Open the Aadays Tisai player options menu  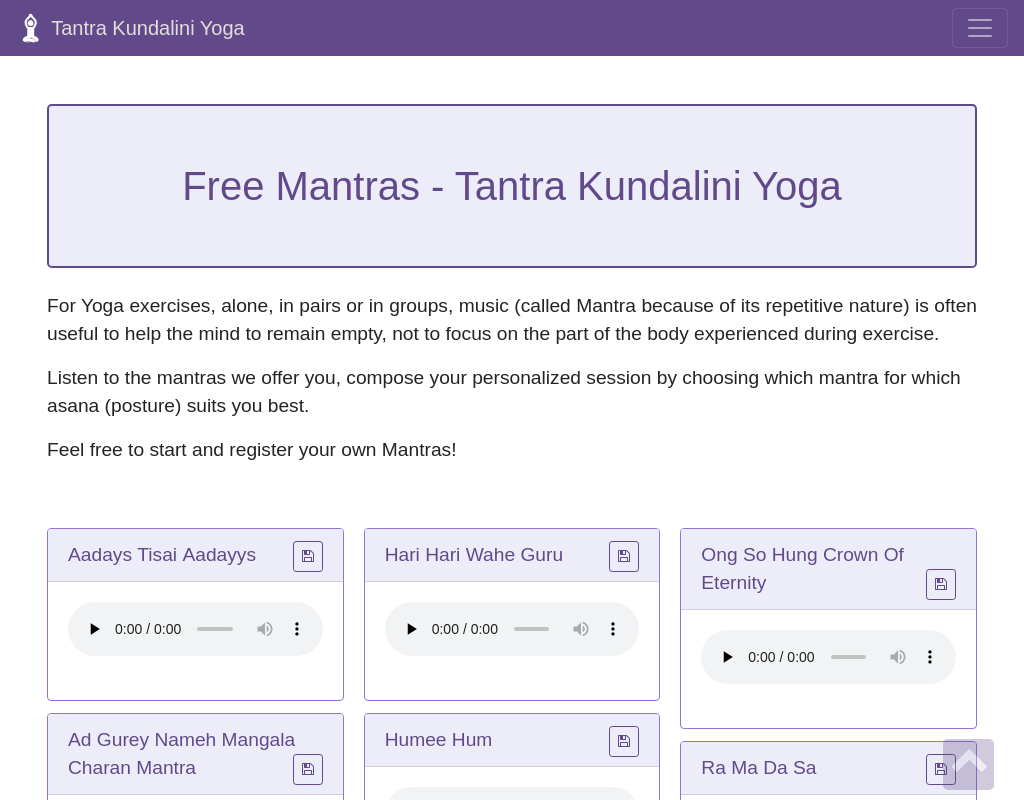[296, 629]
